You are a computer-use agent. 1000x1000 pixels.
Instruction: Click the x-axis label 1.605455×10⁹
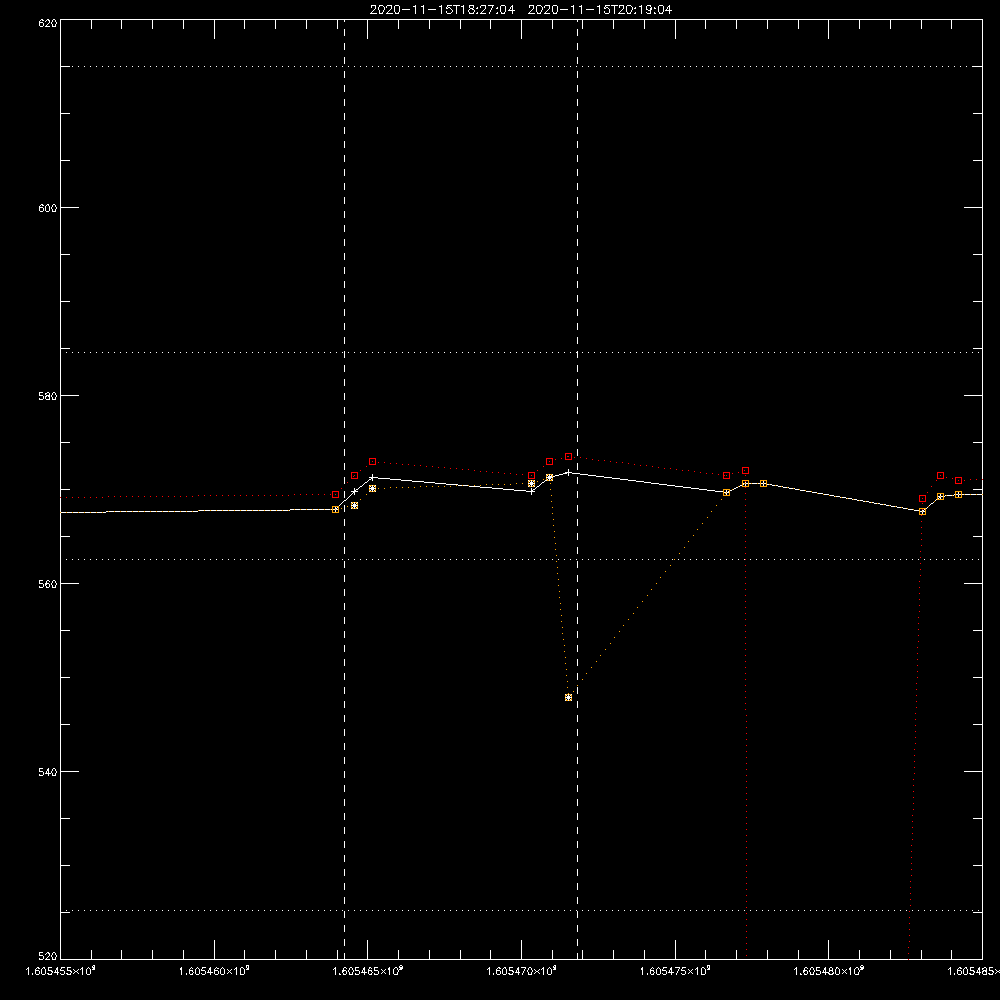[61, 971]
